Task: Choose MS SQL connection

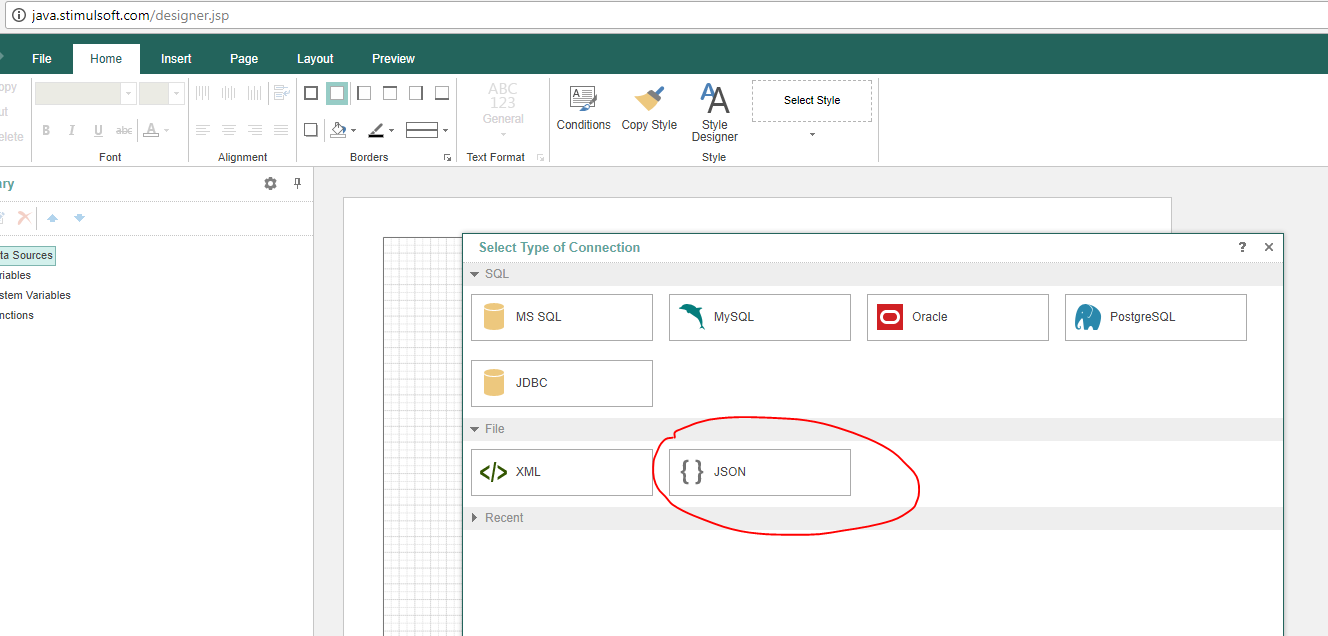Action: [x=562, y=317]
